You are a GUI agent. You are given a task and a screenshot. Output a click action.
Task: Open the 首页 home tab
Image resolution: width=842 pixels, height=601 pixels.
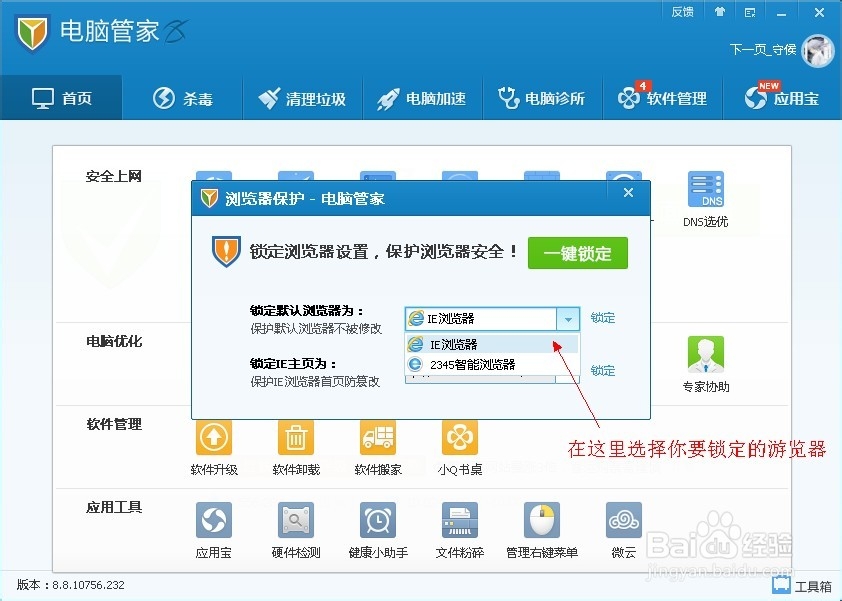(61, 98)
